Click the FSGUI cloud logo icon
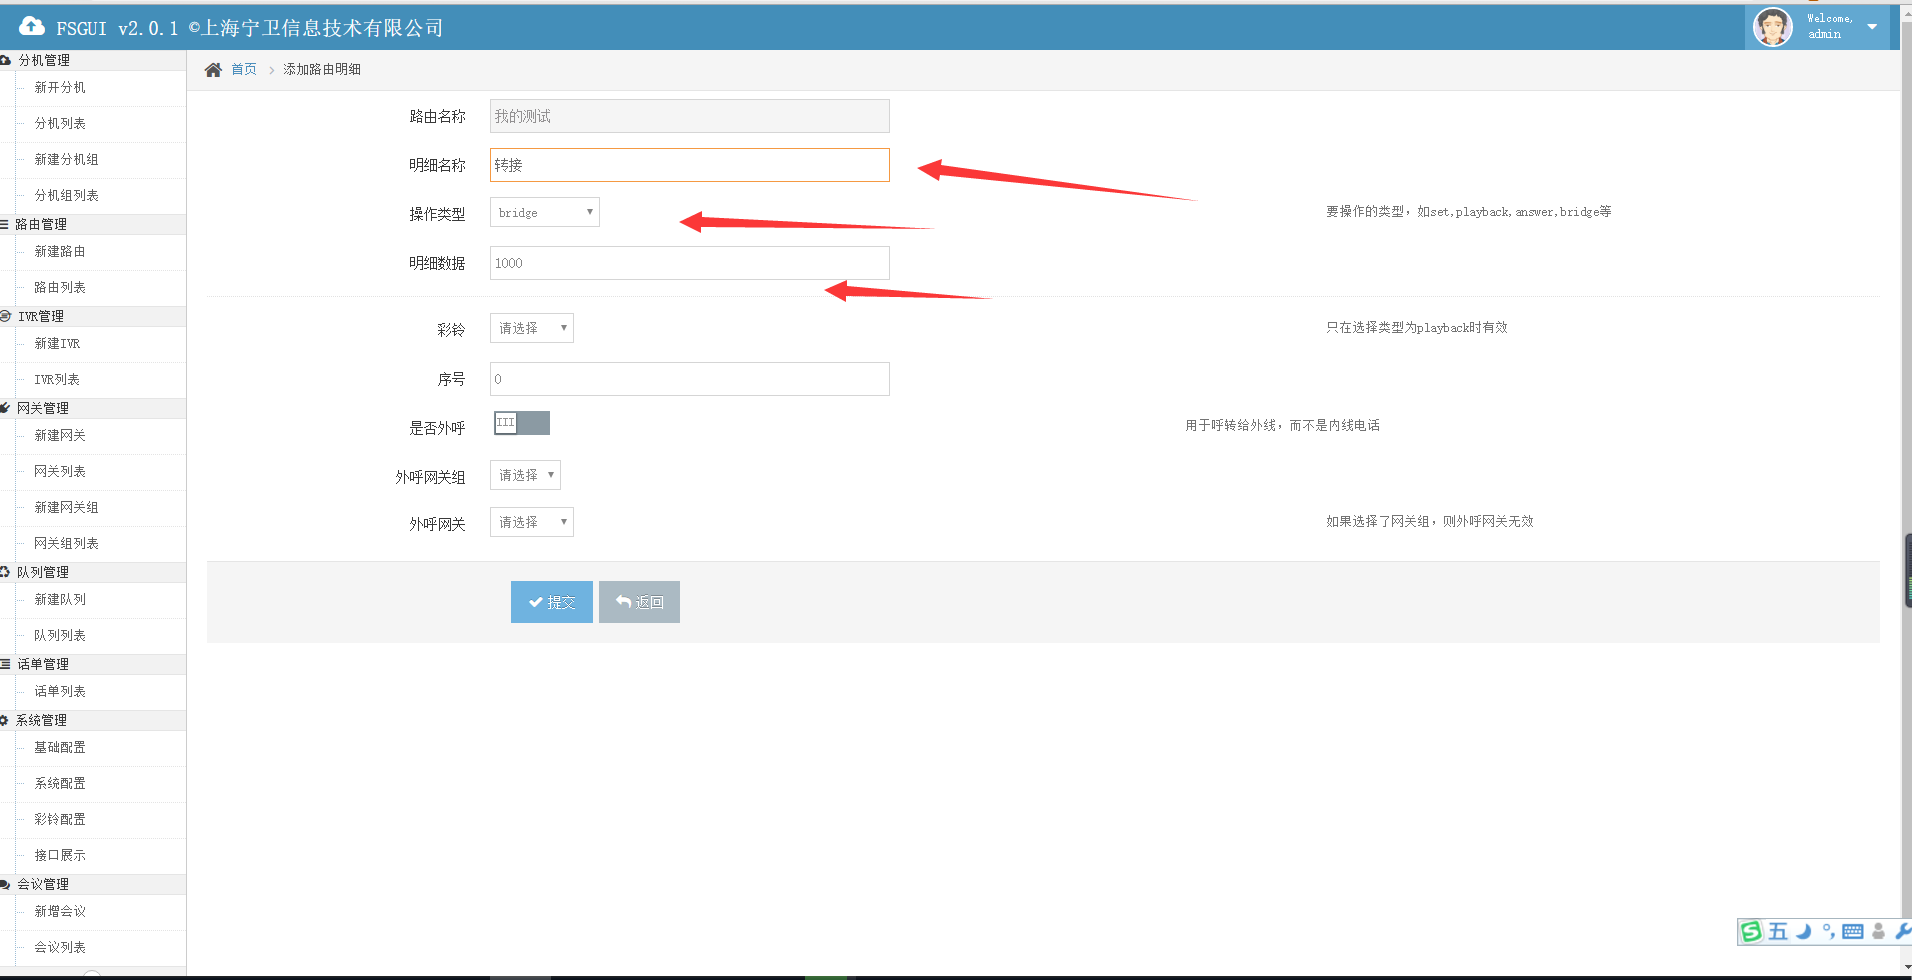This screenshot has height=980, width=1912. (32, 27)
